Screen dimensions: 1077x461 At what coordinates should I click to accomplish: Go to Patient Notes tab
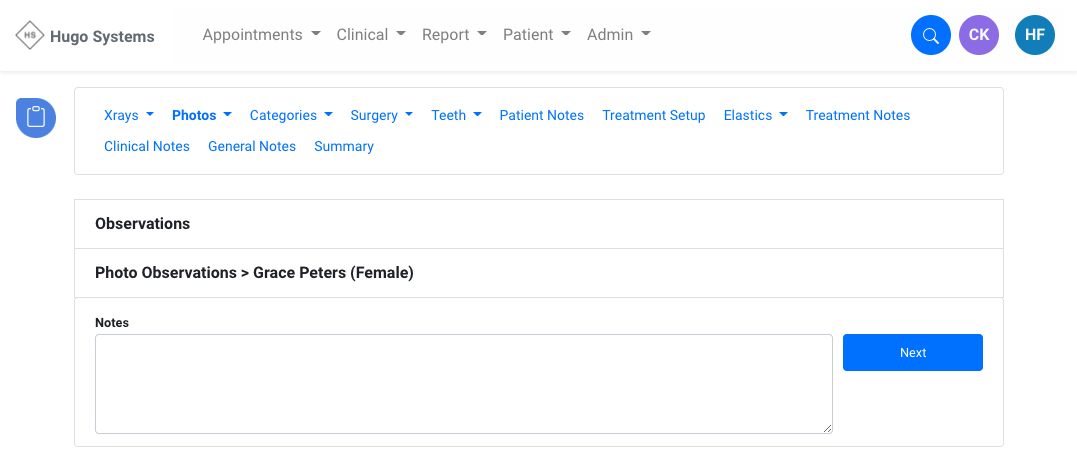tap(541, 115)
